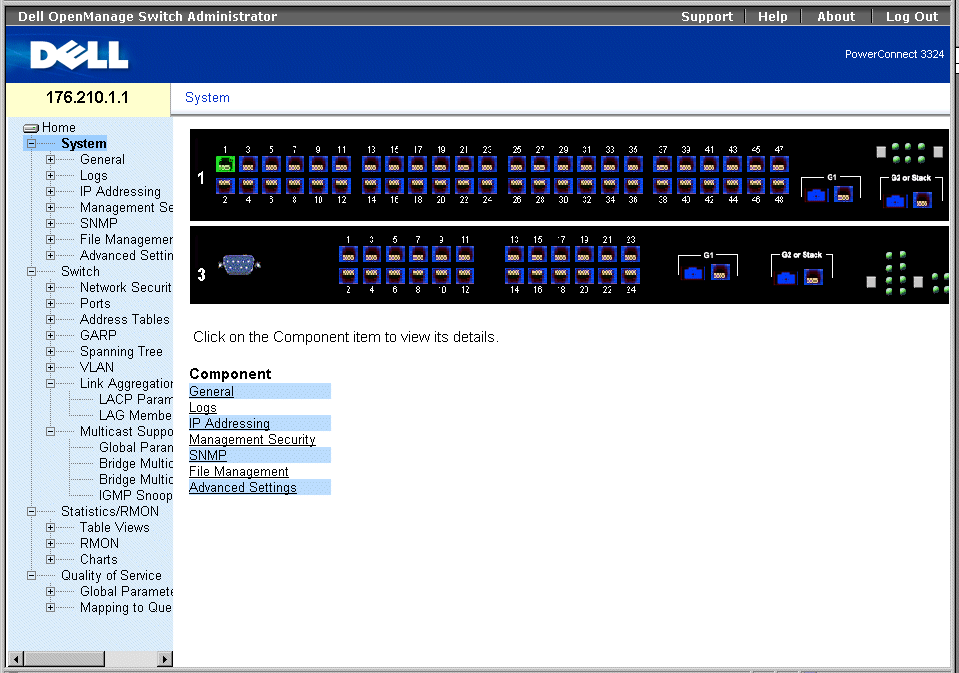The width and height of the screenshot is (959, 673).
Task: Click the serial console port on unit 3
Action: click(x=239, y=264)
